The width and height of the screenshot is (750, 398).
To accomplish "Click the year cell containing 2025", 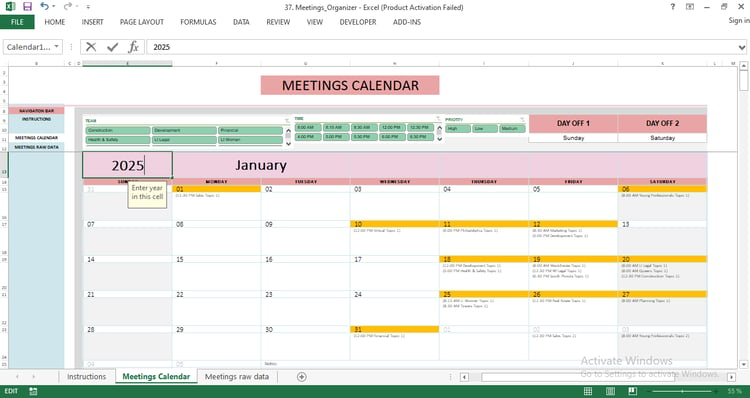I will (x=127, y=165).
